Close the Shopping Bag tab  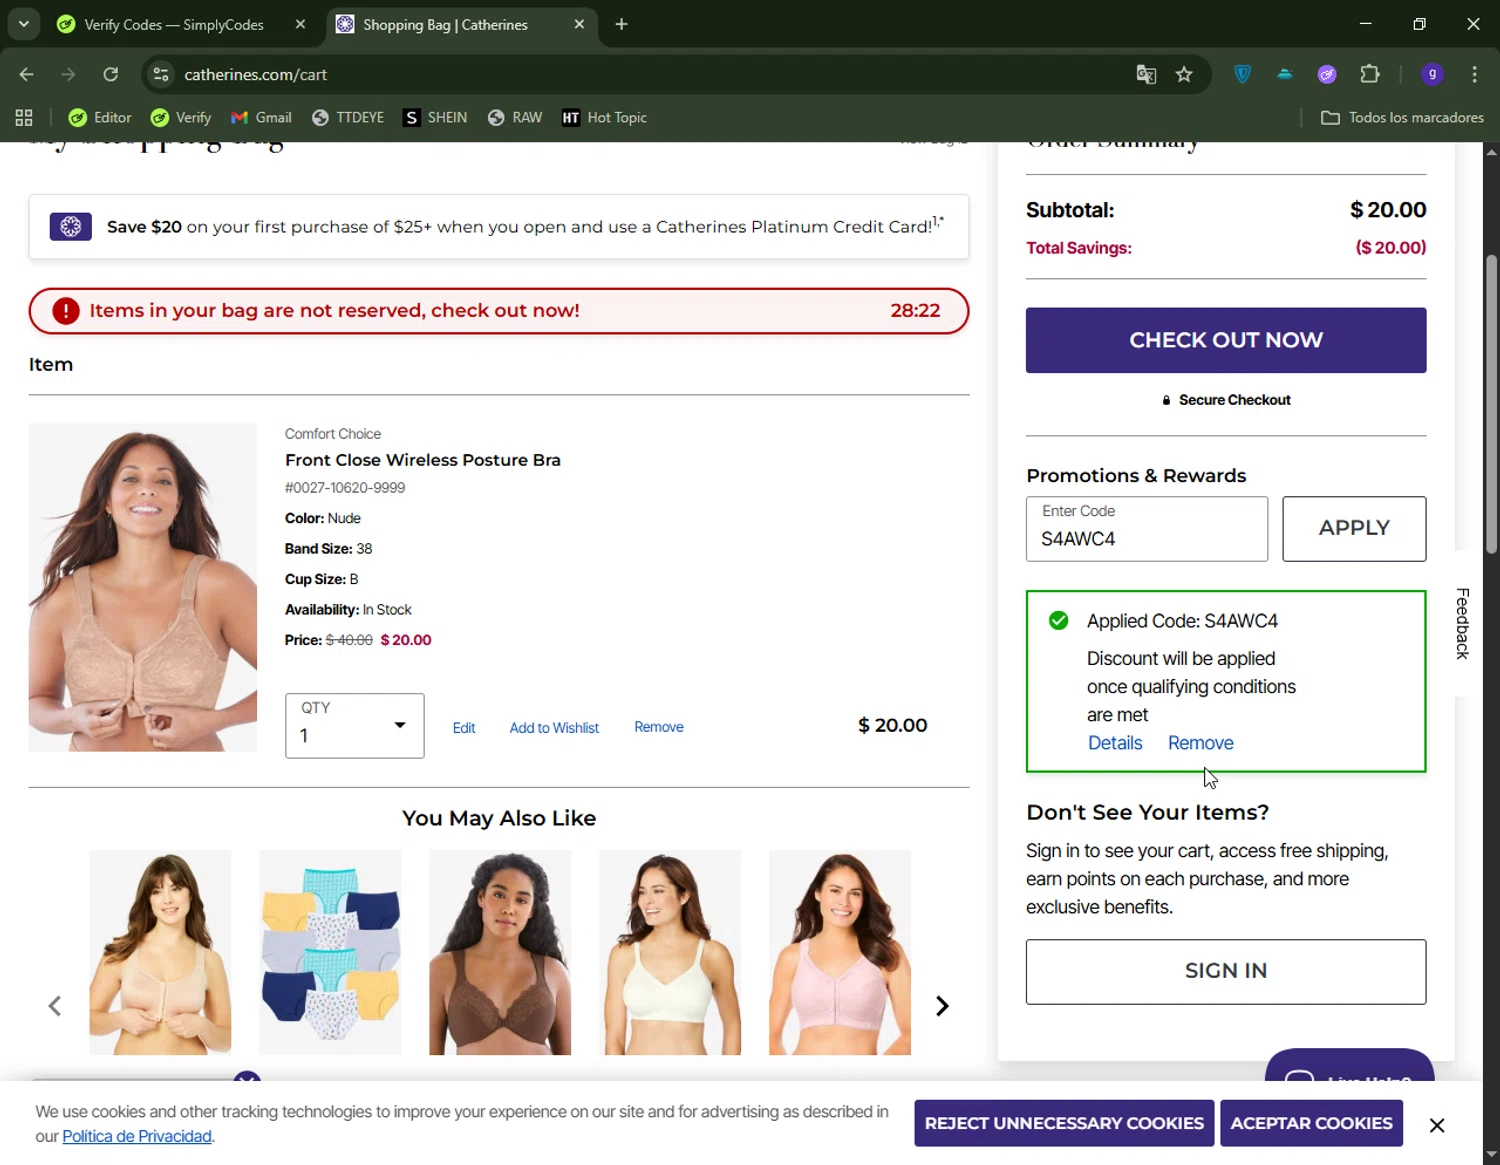point(579,24)
